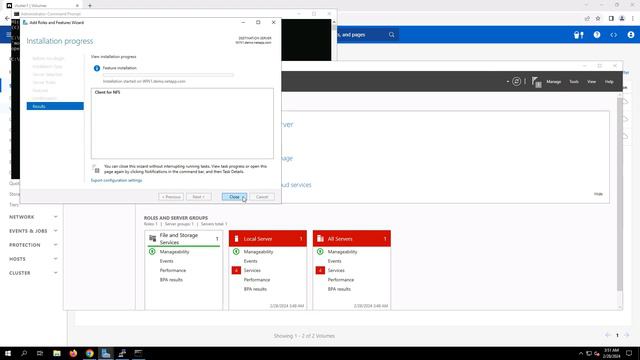Click the refresh icon in Server Manager
This screenshot has height=360, width=640.
tap(516, 82)
